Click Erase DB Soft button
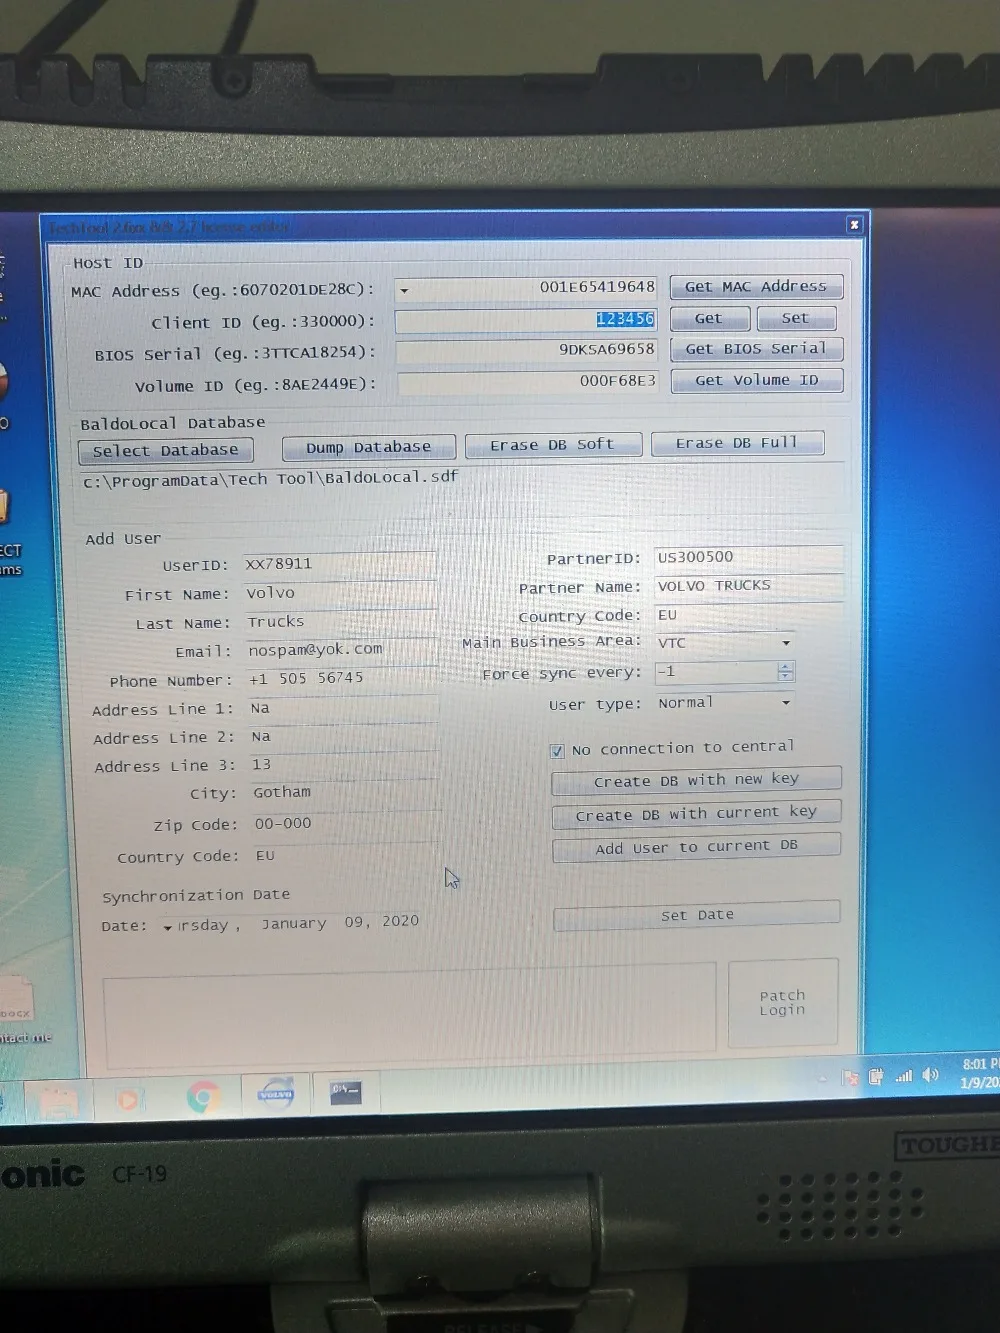The height and width of the screenshot is (1333, 1000). pos(552,445)
